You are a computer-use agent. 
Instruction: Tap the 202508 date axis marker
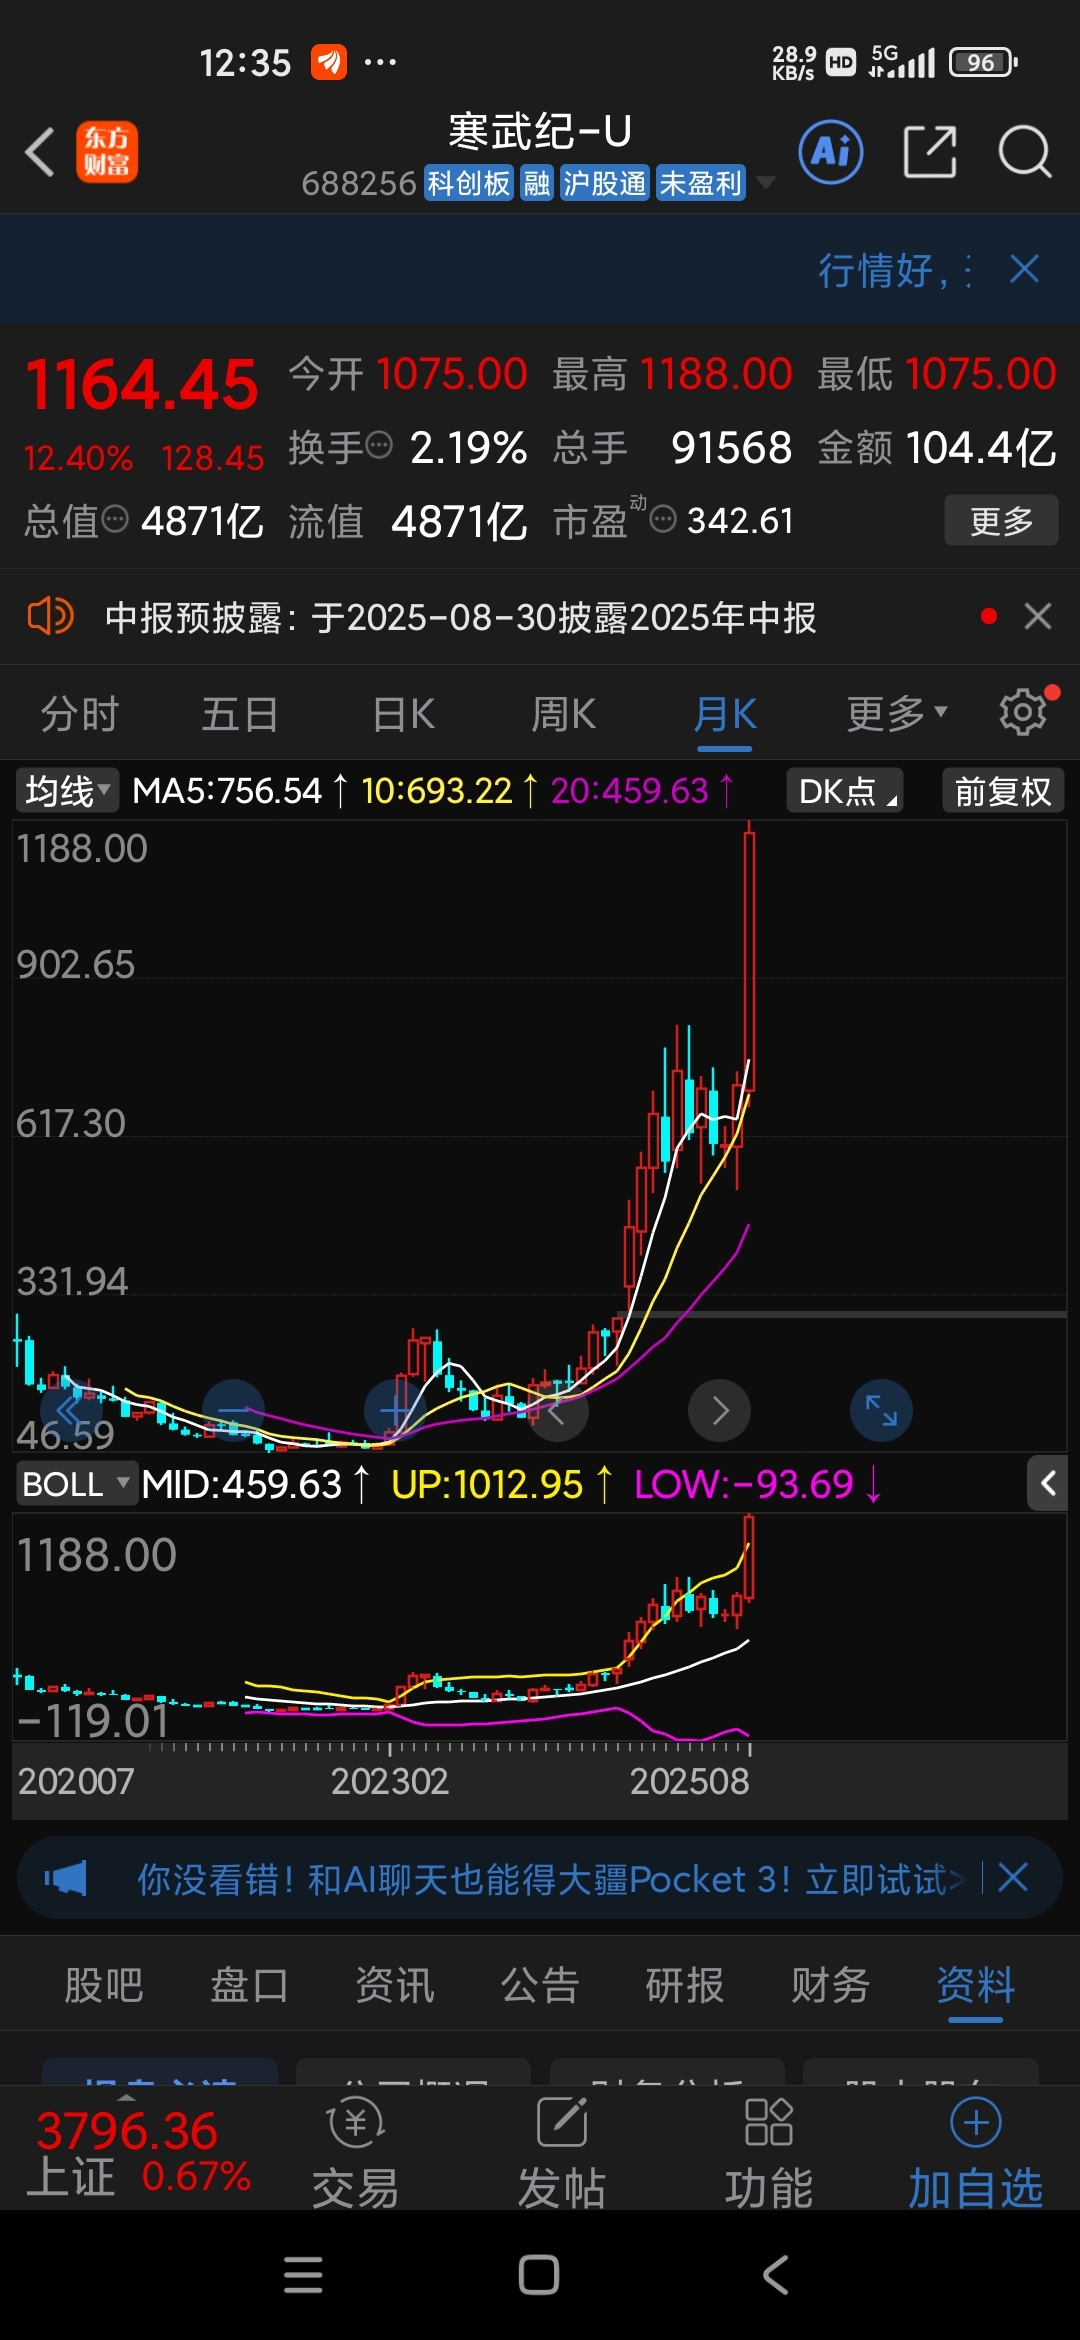(x=689, y=1781)
